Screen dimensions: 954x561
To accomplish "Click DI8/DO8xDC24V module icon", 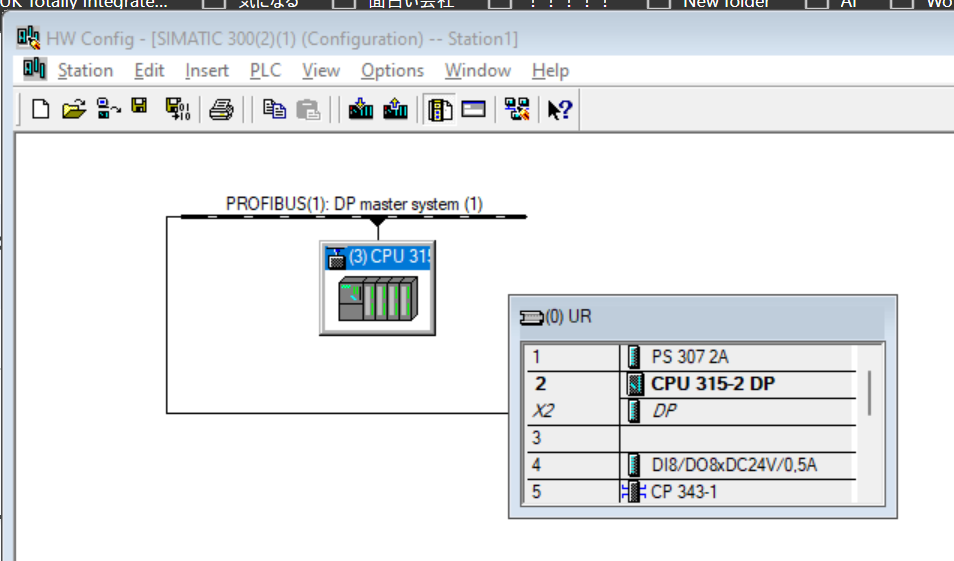I will 634,465.
